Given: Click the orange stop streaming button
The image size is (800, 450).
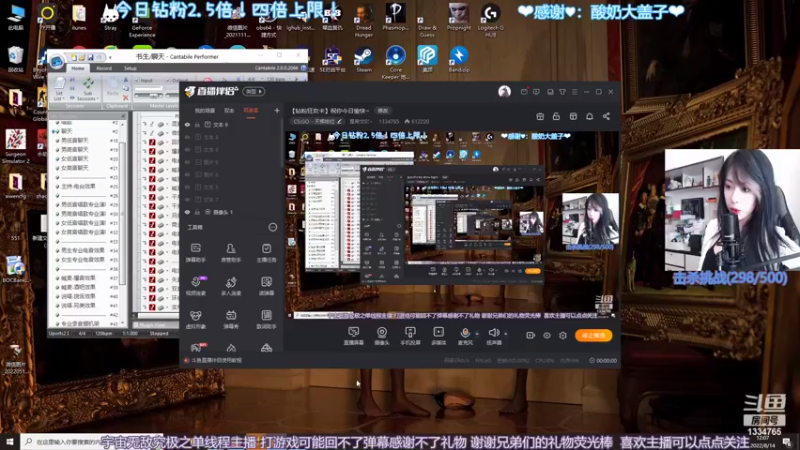Looking at the screenshot, I should click(x=593, y=335).
